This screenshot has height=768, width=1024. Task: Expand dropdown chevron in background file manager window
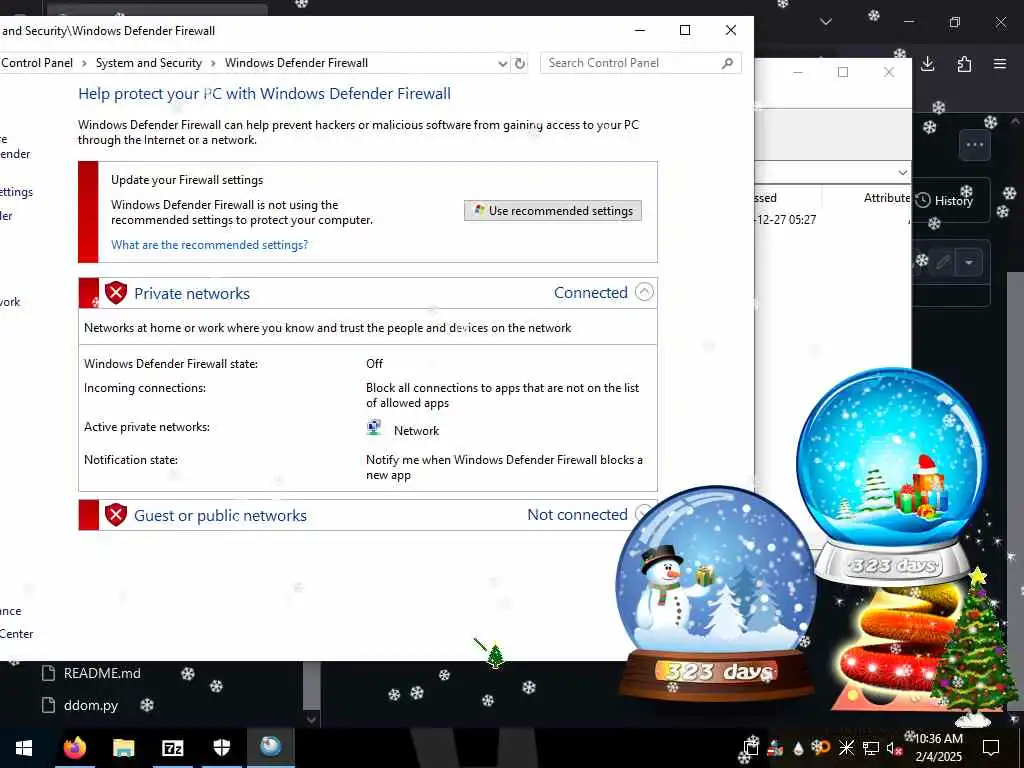click(x=903, y=173)
